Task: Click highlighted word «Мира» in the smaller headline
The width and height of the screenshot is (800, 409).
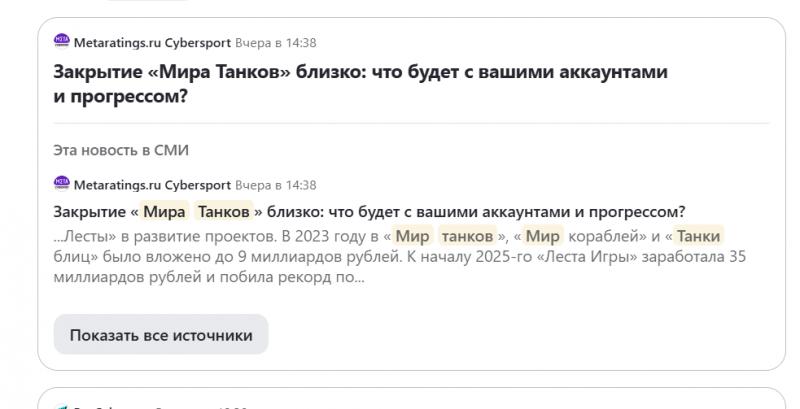Action: pos(164,211)
